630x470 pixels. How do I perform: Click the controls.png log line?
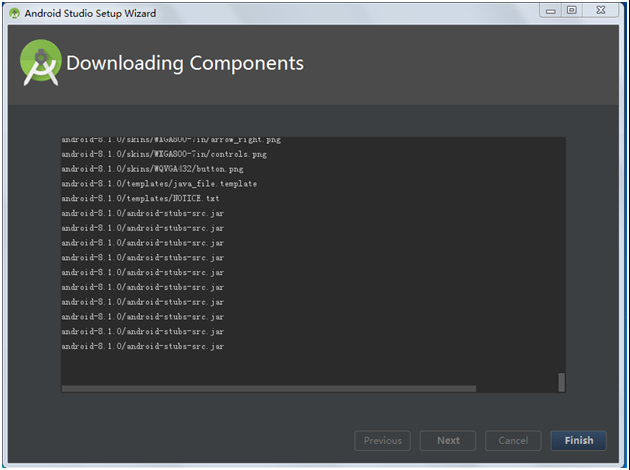coord(164,154)
